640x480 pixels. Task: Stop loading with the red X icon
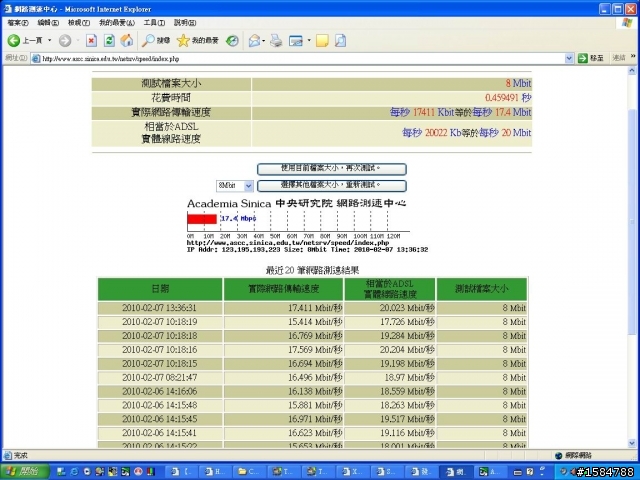tap(91, 40)
